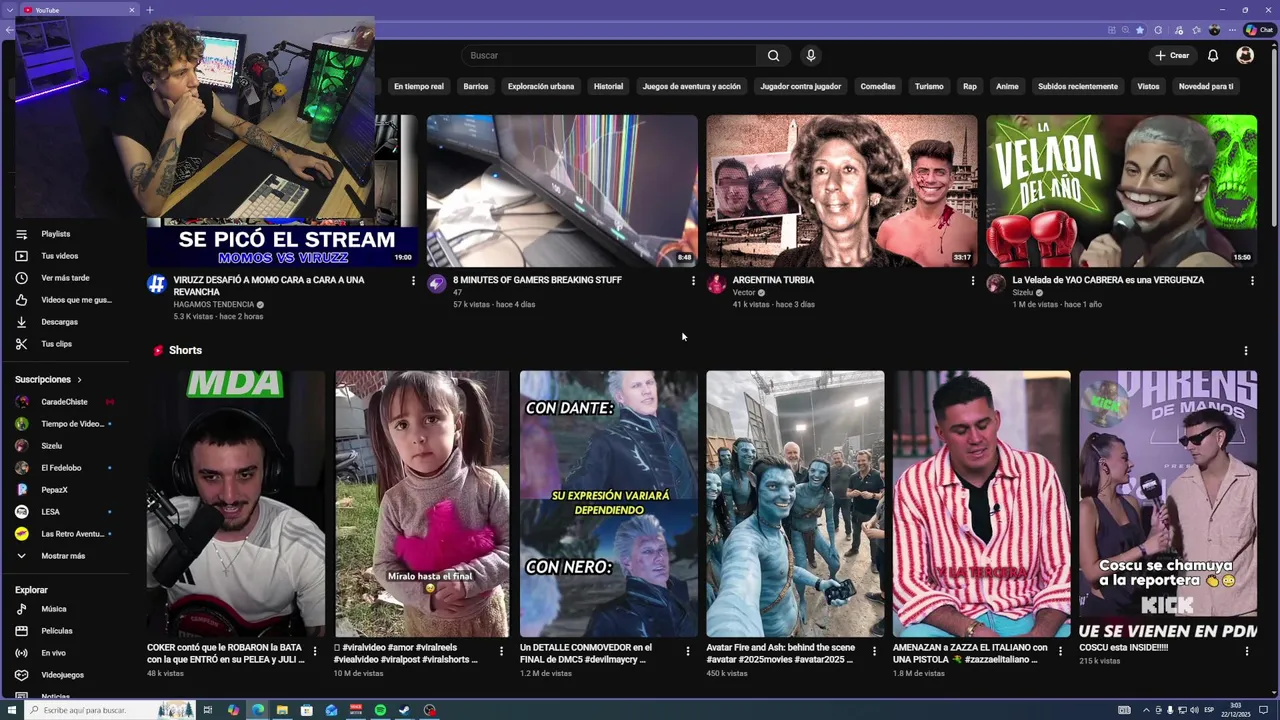Select Subidos recientemente chip
Screen dimensions: 1280x720
pyautogui.click(x=1078, y=87)
